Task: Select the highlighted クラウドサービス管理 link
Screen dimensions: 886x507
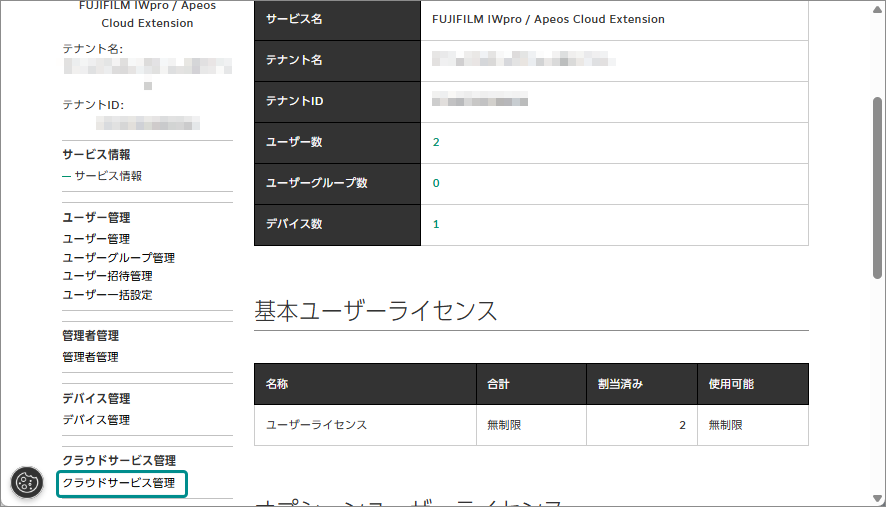Action: (121, 484)
